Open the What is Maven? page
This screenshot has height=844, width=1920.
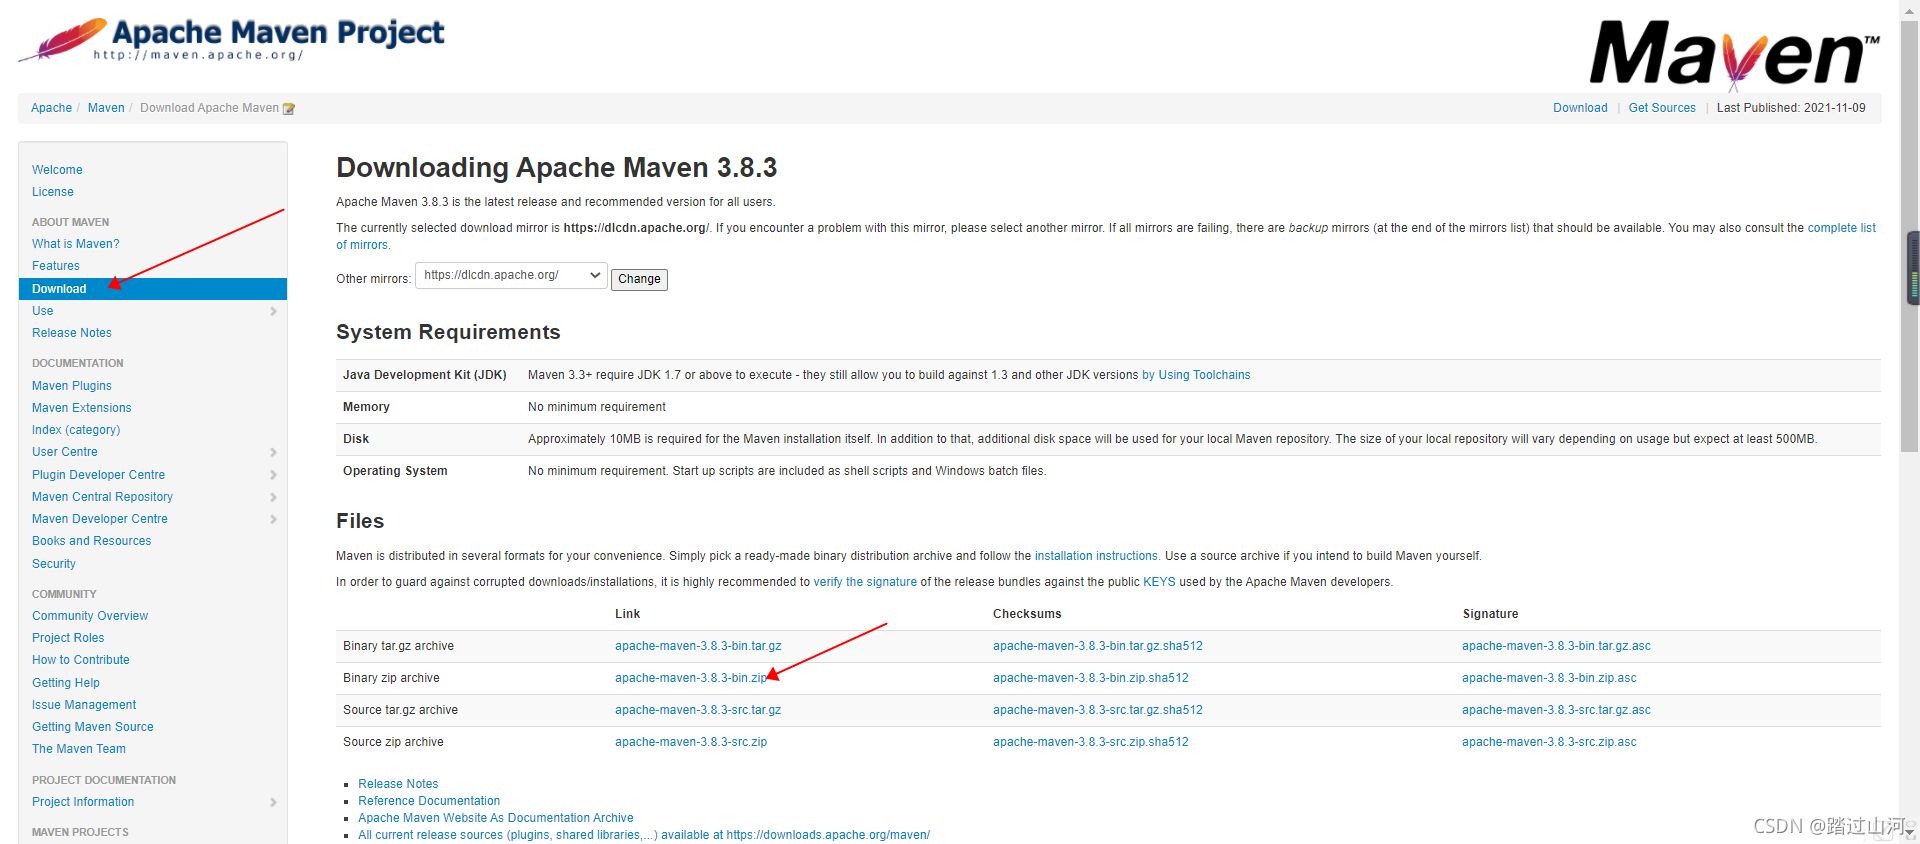pyautogui.click(x=75, y=244)
